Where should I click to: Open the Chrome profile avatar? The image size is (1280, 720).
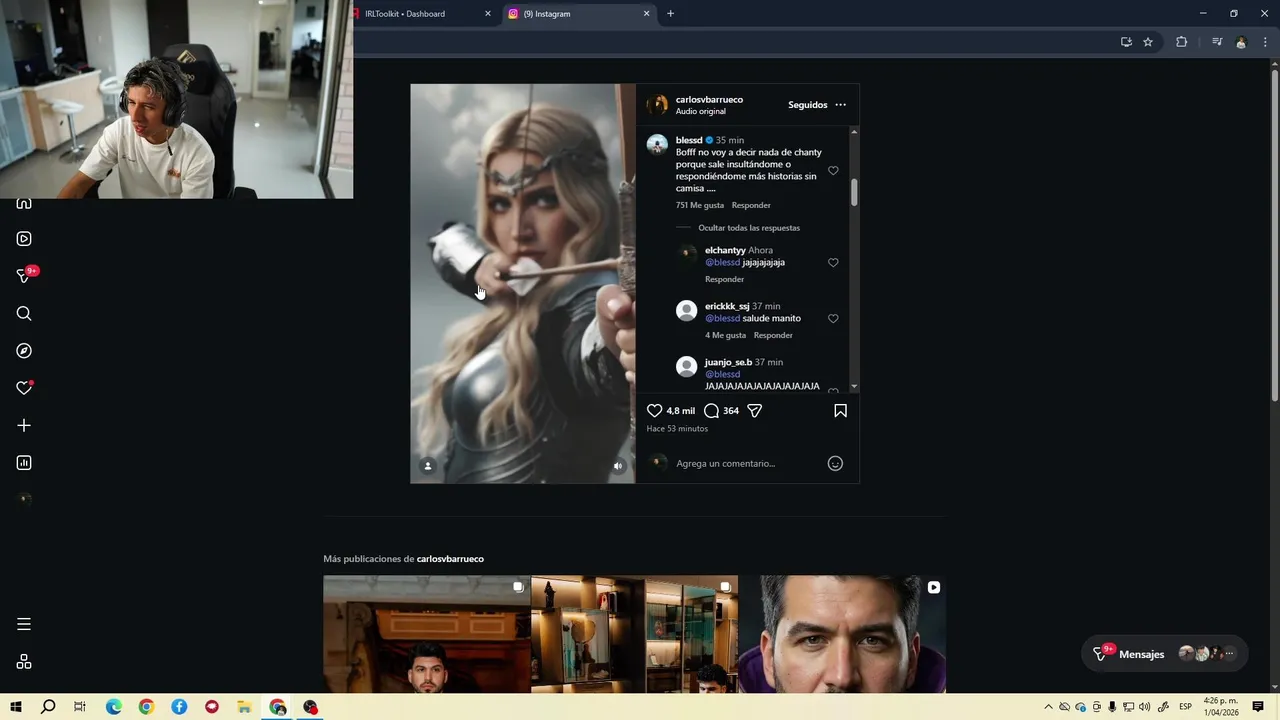[x=1241, y=42]
